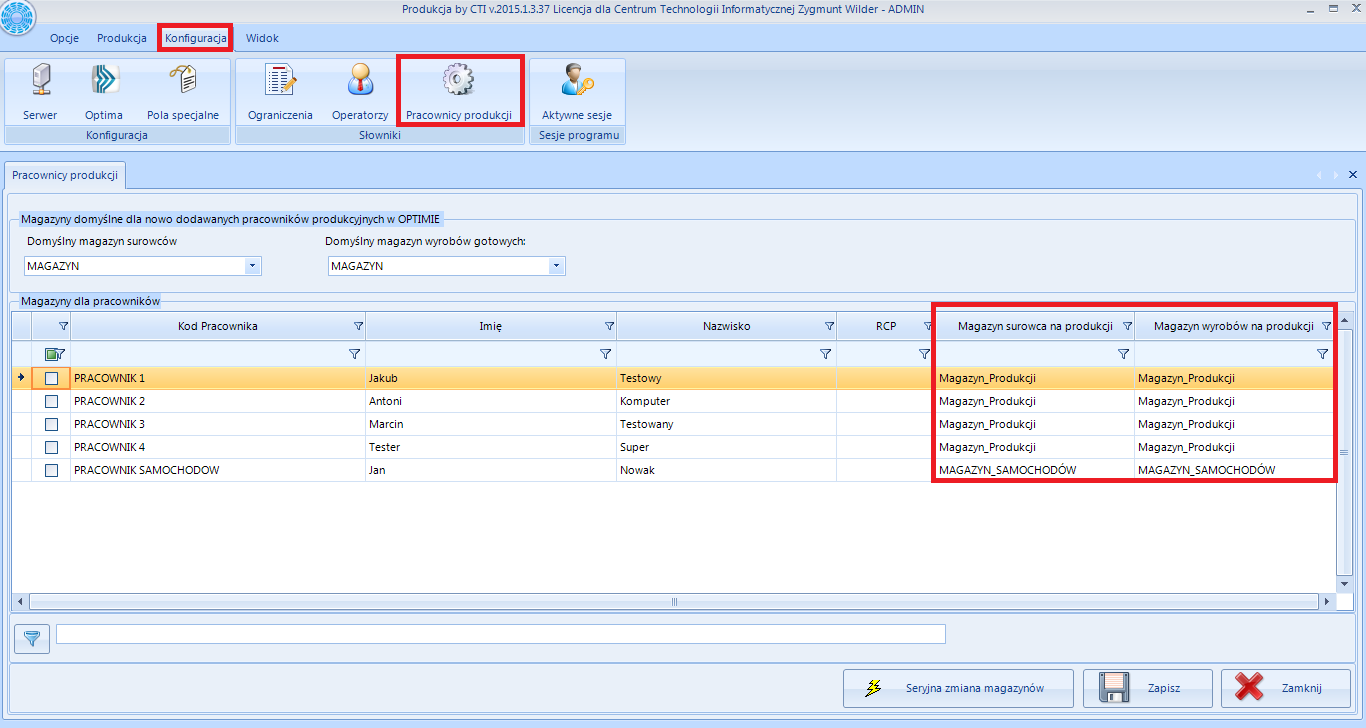This screenshot has width=1366, height=728.
Task: Click filter icon in RCP header
Action: click(928, 326)
